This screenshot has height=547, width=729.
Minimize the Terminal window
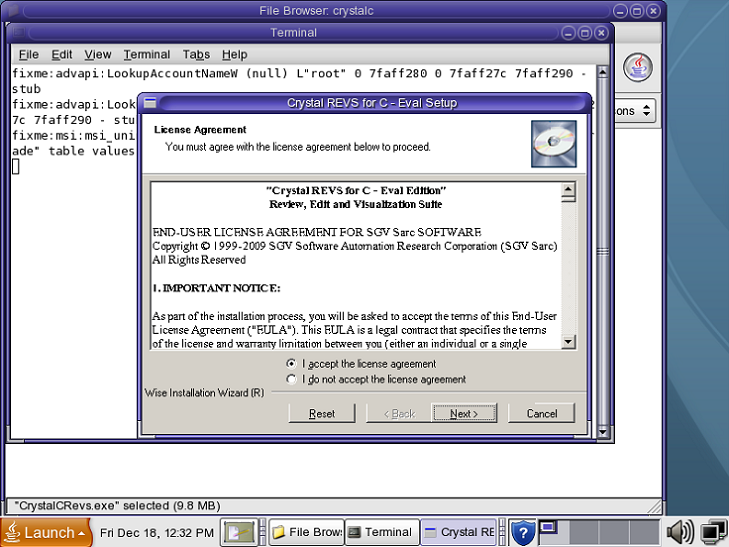(568, 33)
